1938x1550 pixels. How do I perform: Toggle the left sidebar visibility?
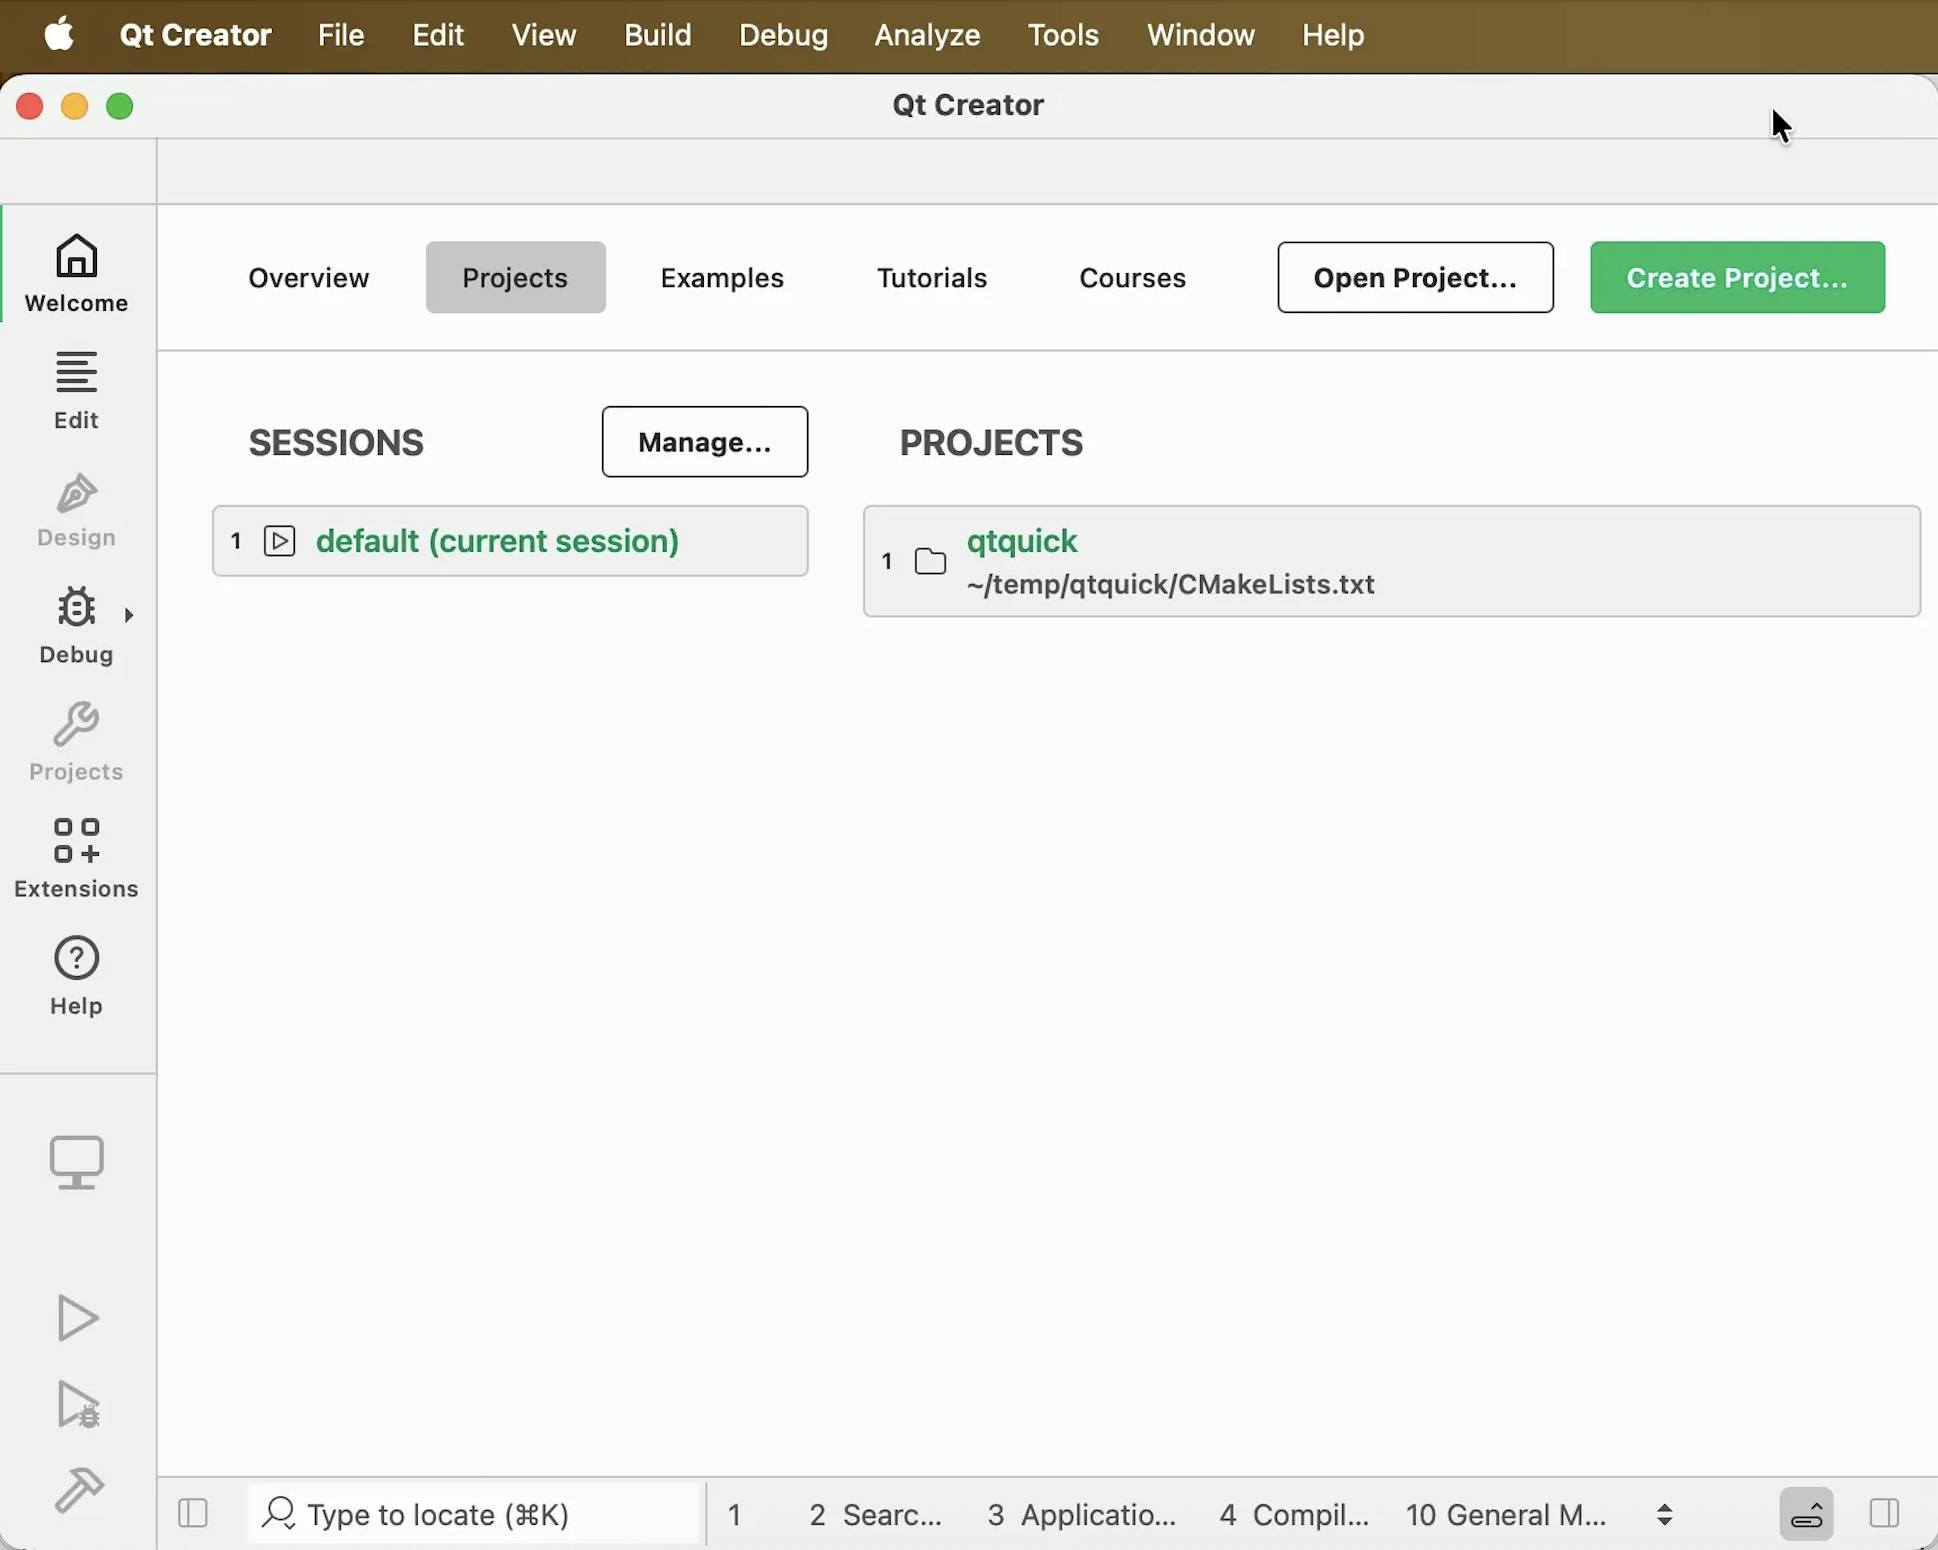point(193,1514)
